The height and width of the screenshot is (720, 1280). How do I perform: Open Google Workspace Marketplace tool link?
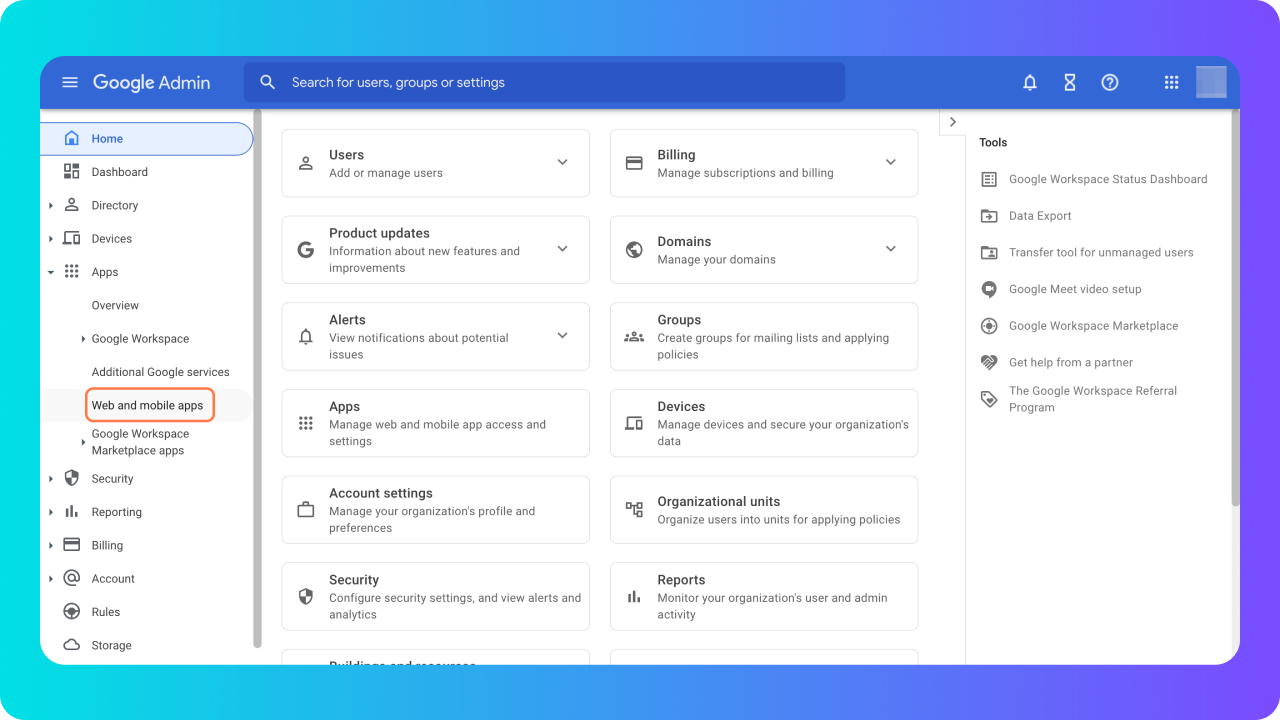pyautogui.click(x=1093, y=326)
